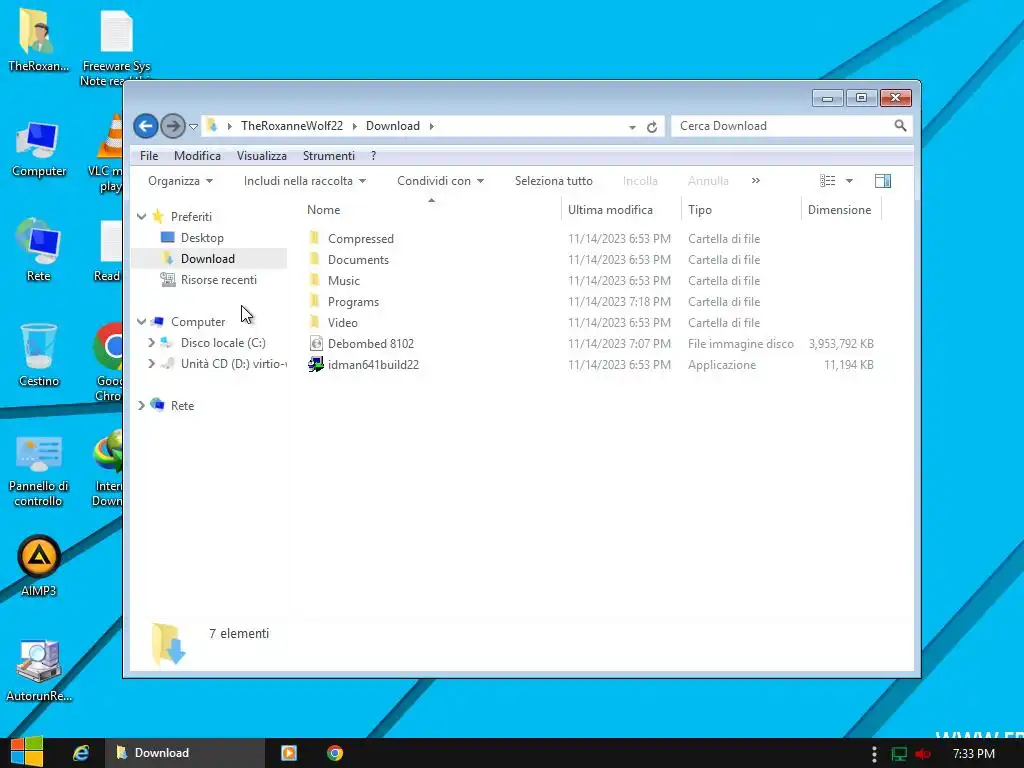Sort by the Nome column header
1024x768 pixels.
(323, 210)
